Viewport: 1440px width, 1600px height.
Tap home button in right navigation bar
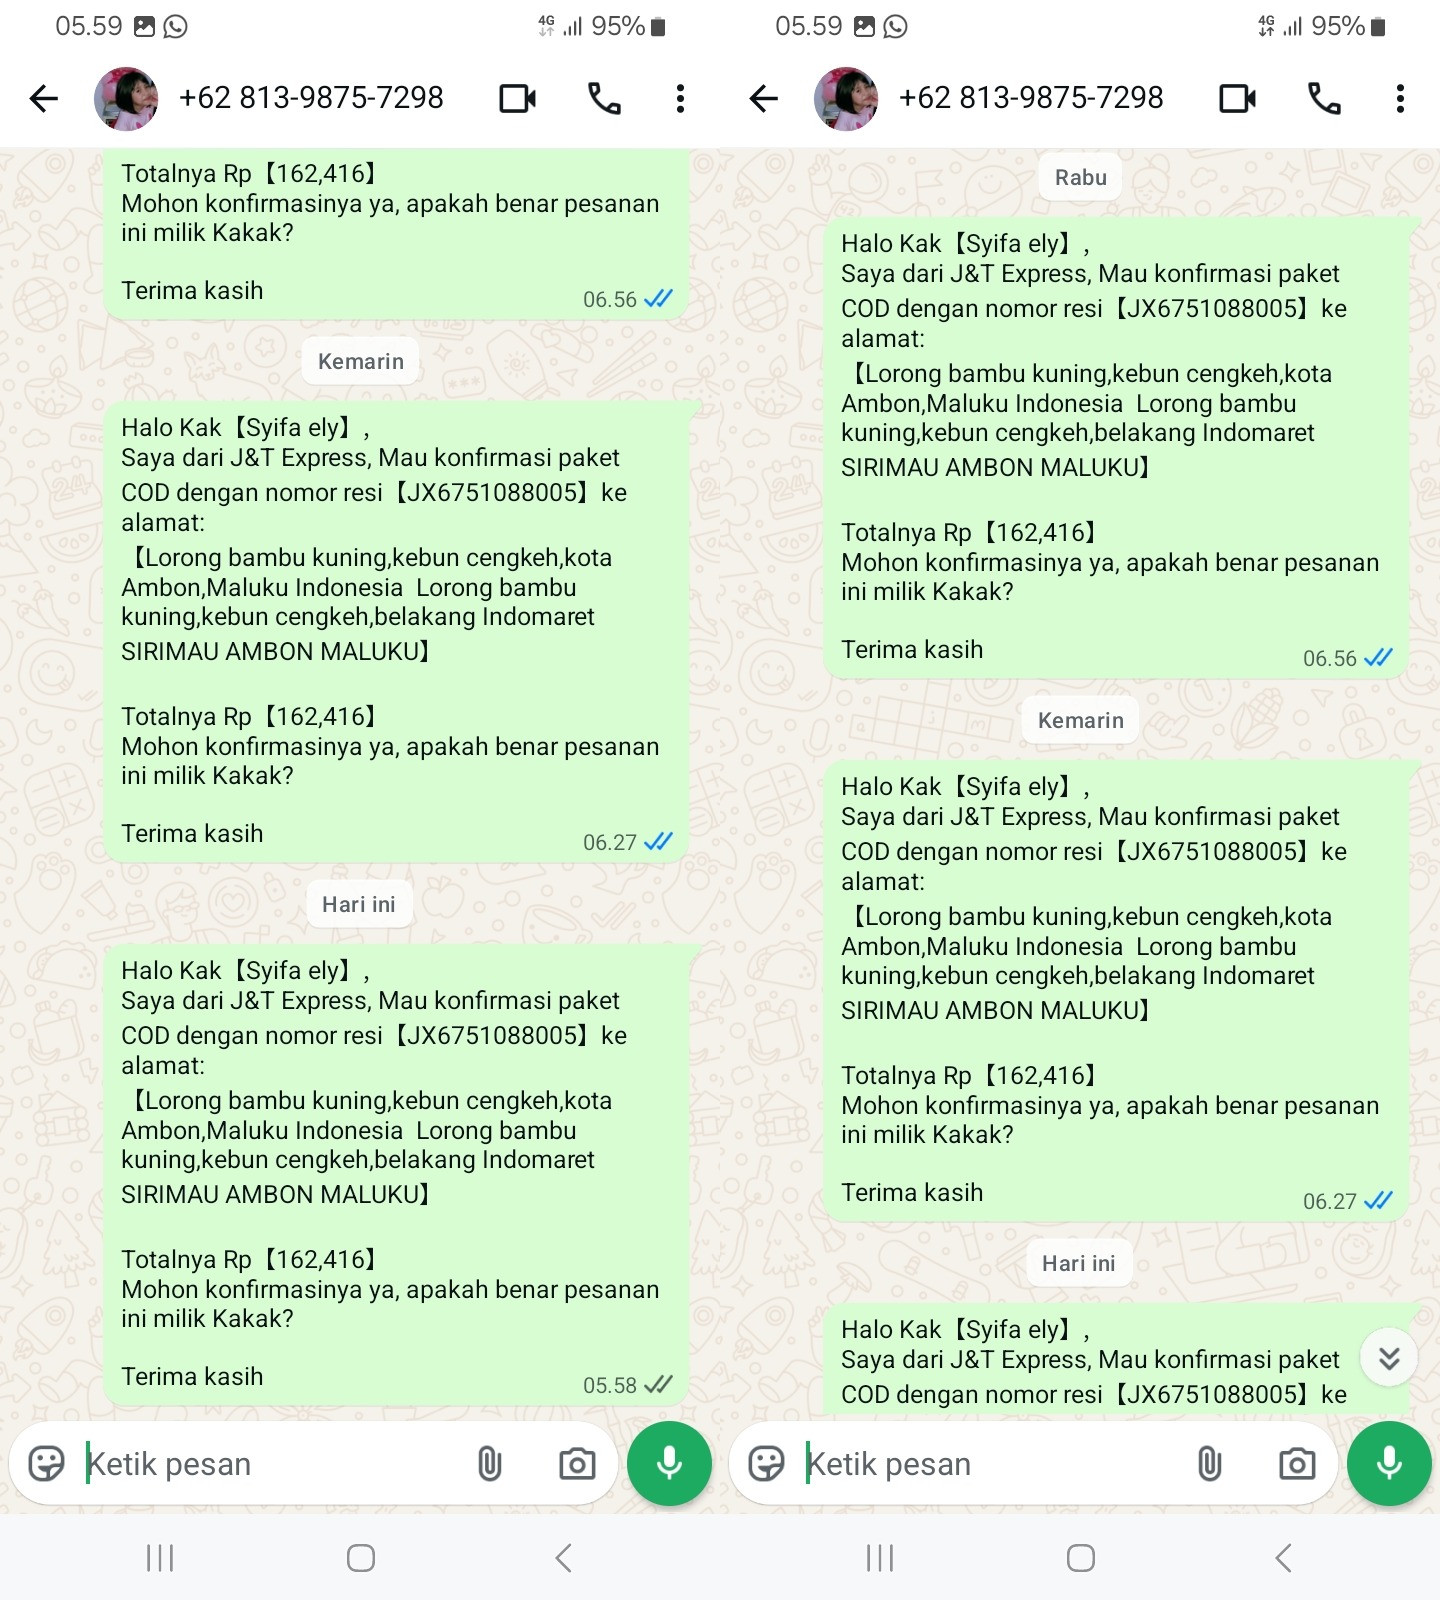pos(1081,1558)
